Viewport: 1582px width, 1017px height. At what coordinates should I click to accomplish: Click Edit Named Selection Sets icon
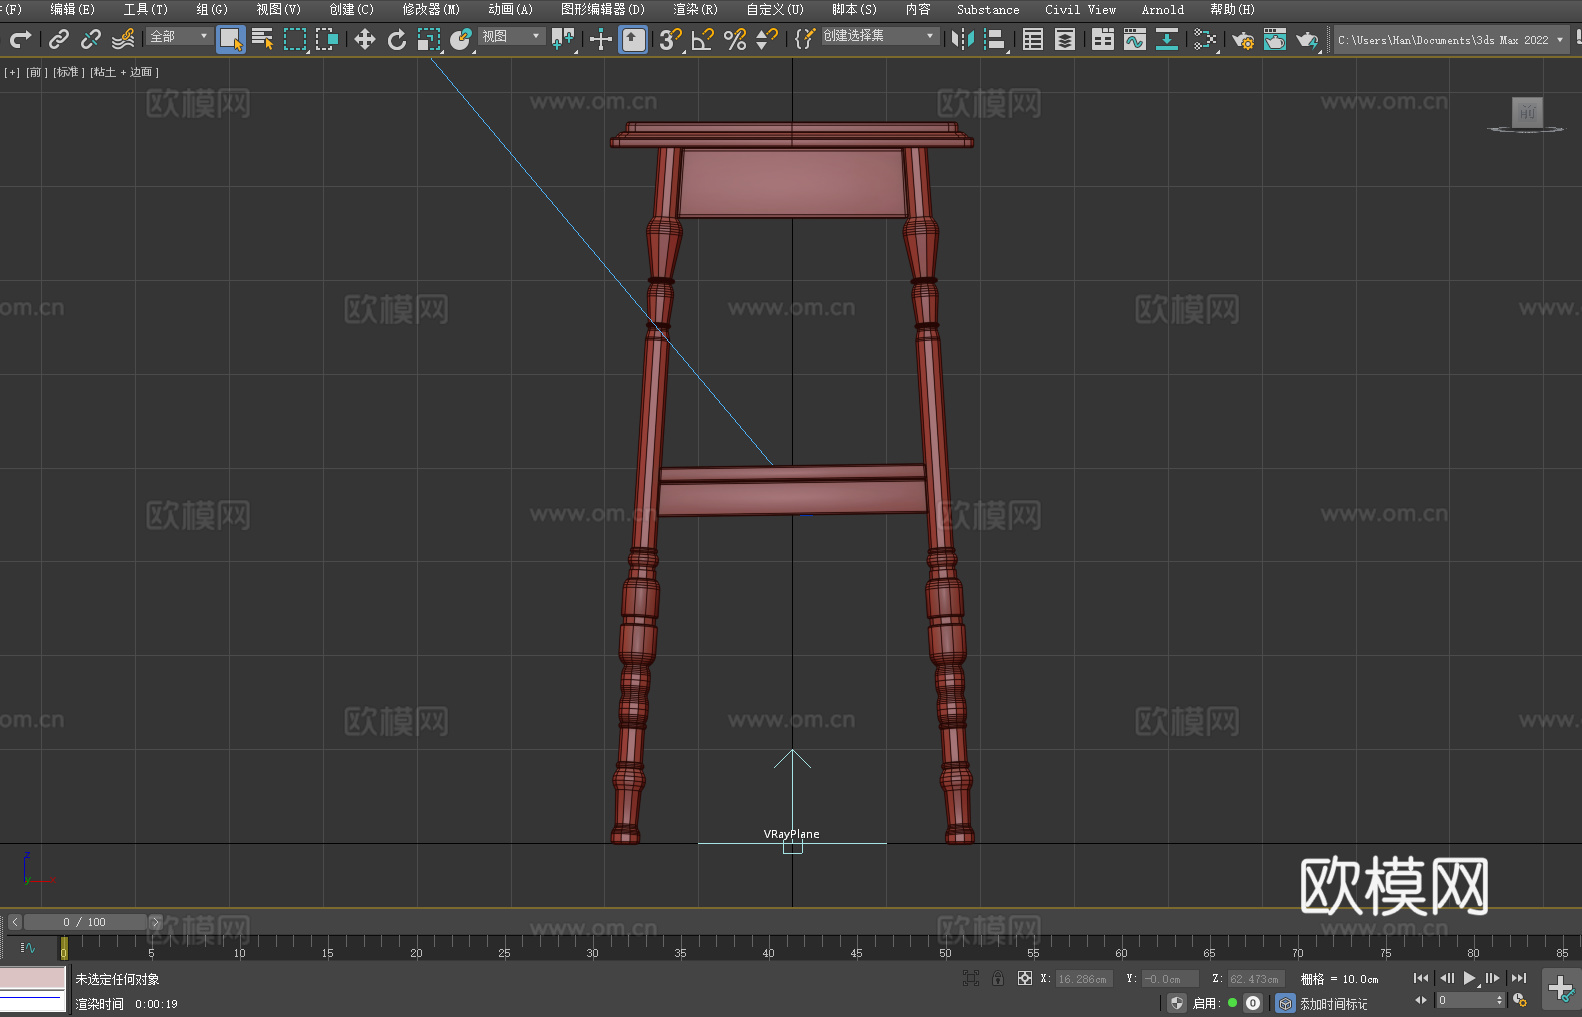click(x=804, y=39)
